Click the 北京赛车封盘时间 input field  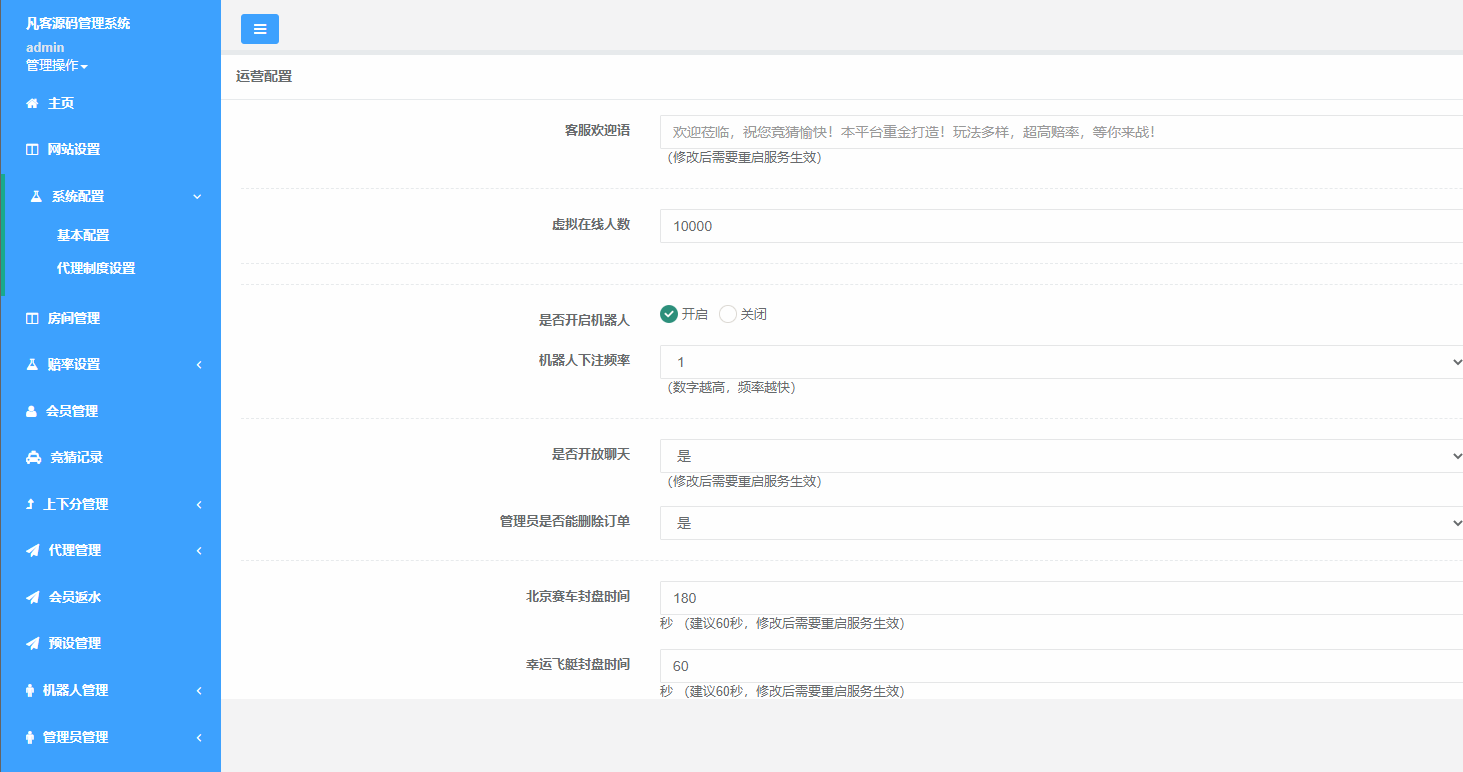(1060, 598)
